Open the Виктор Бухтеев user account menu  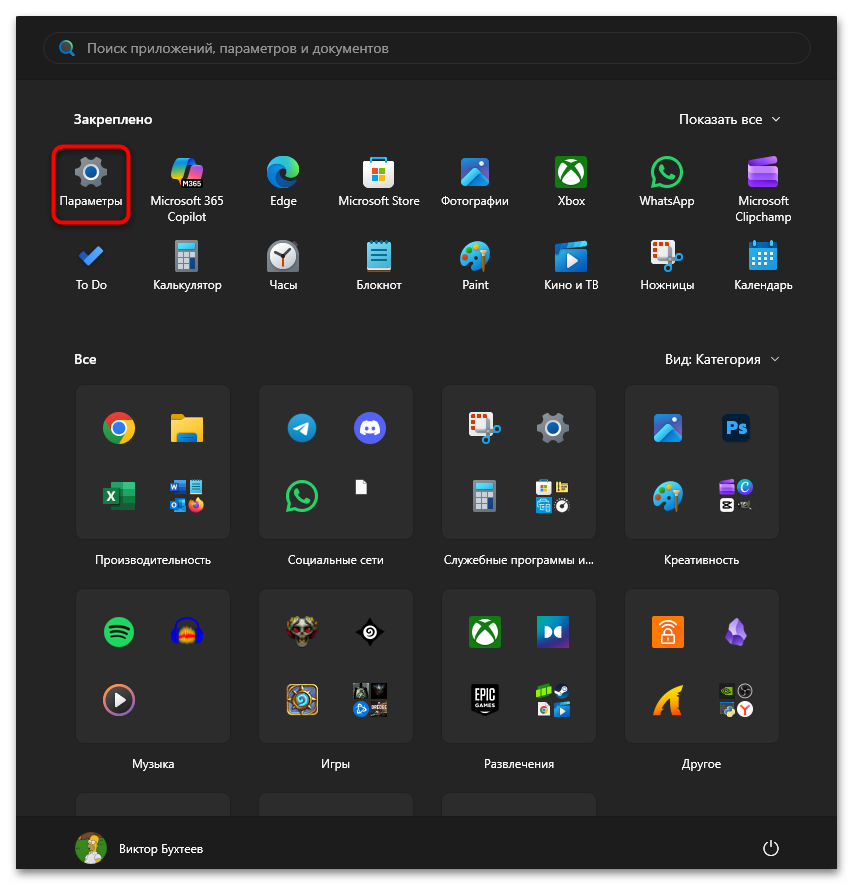pos(139,848)
